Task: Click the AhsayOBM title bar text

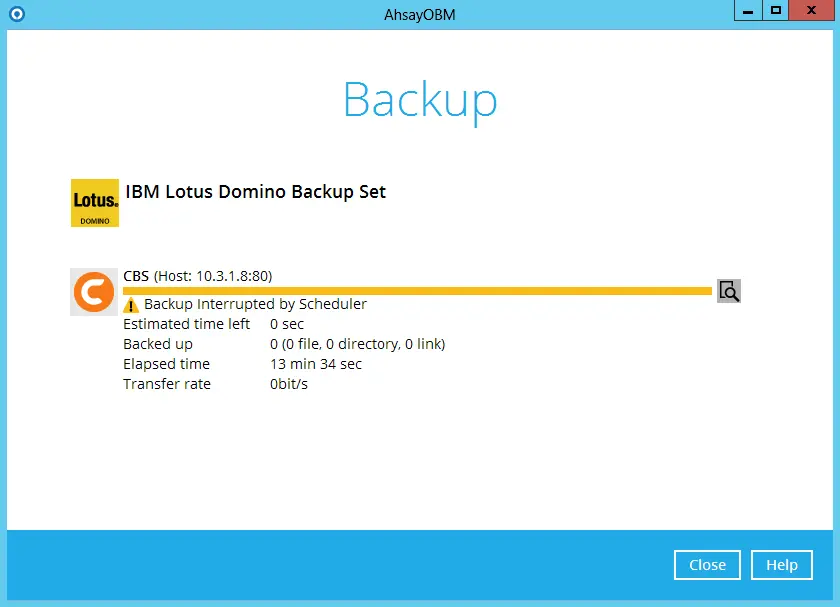Action: tap(419, 14)
